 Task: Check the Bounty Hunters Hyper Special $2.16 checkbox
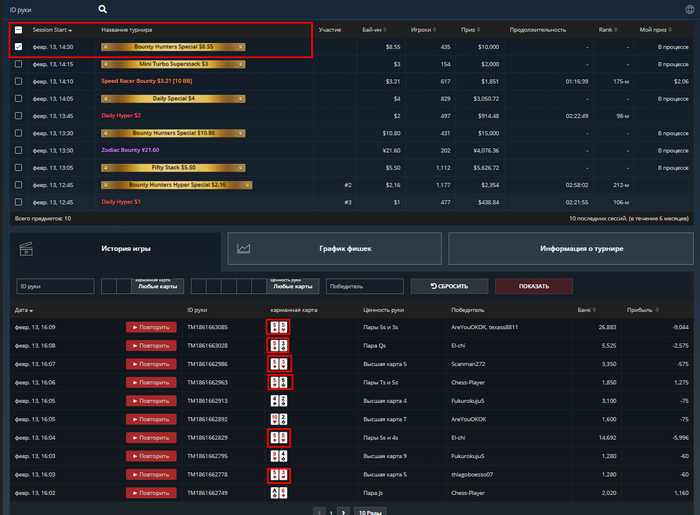click(18, 185)
